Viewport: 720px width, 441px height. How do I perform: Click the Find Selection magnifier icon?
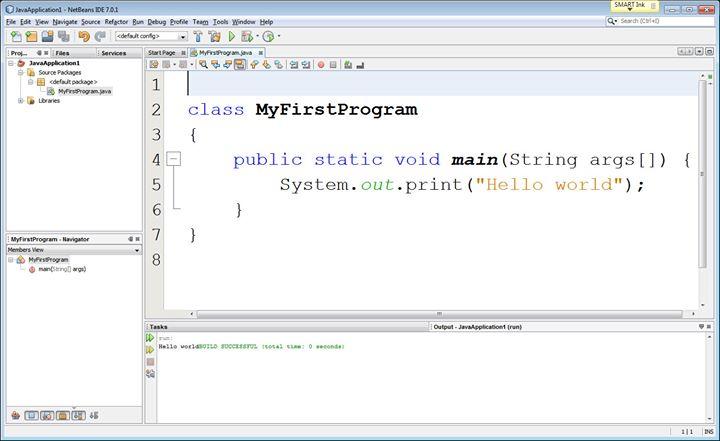pos(203,65)
